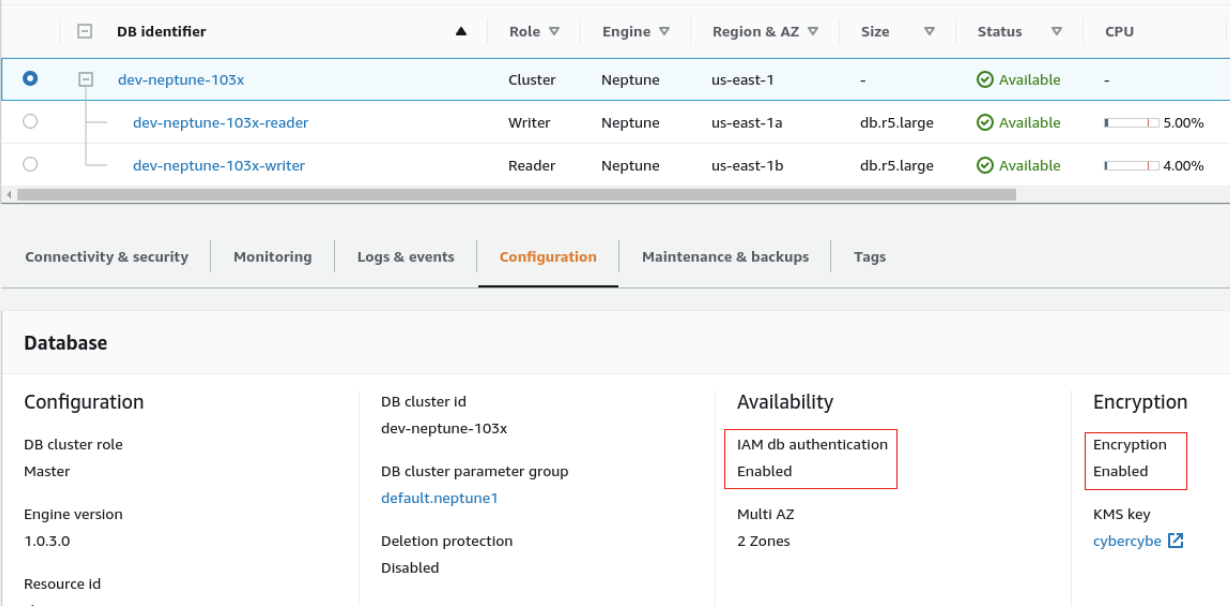Click the 4.00% CPU usage bar
The image size is (1230, 608).
pyautogui.click(x=1132, y=166)
